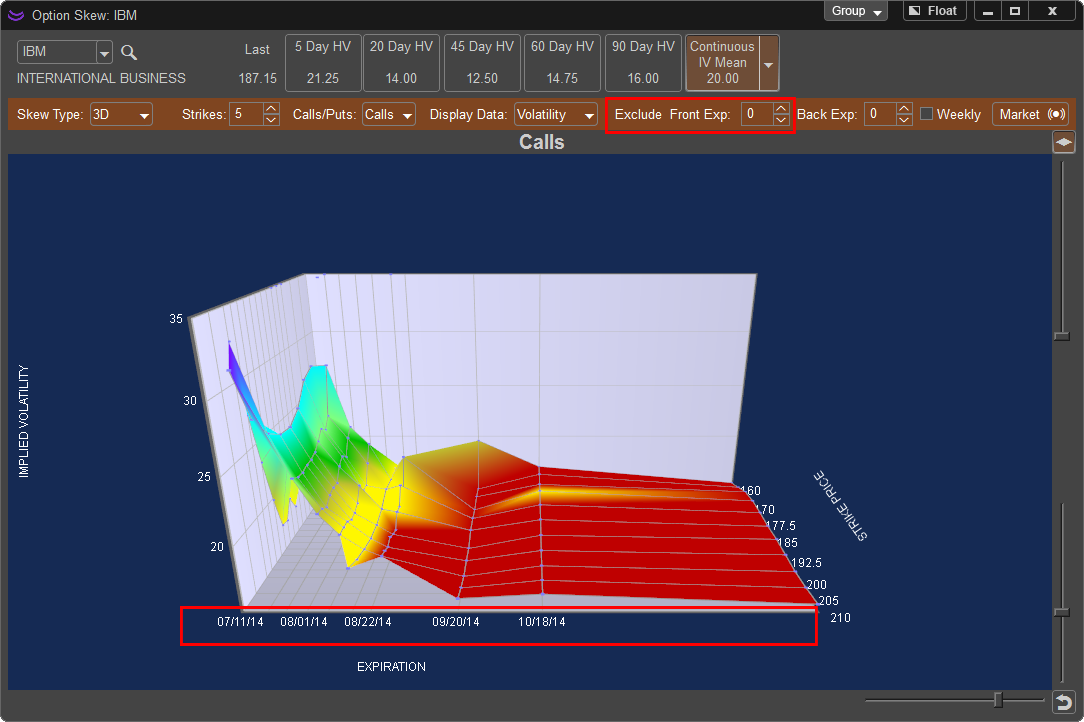Click the 210 strike price label
Viewport: 1084px width, 722px height.
click(841, 618)
